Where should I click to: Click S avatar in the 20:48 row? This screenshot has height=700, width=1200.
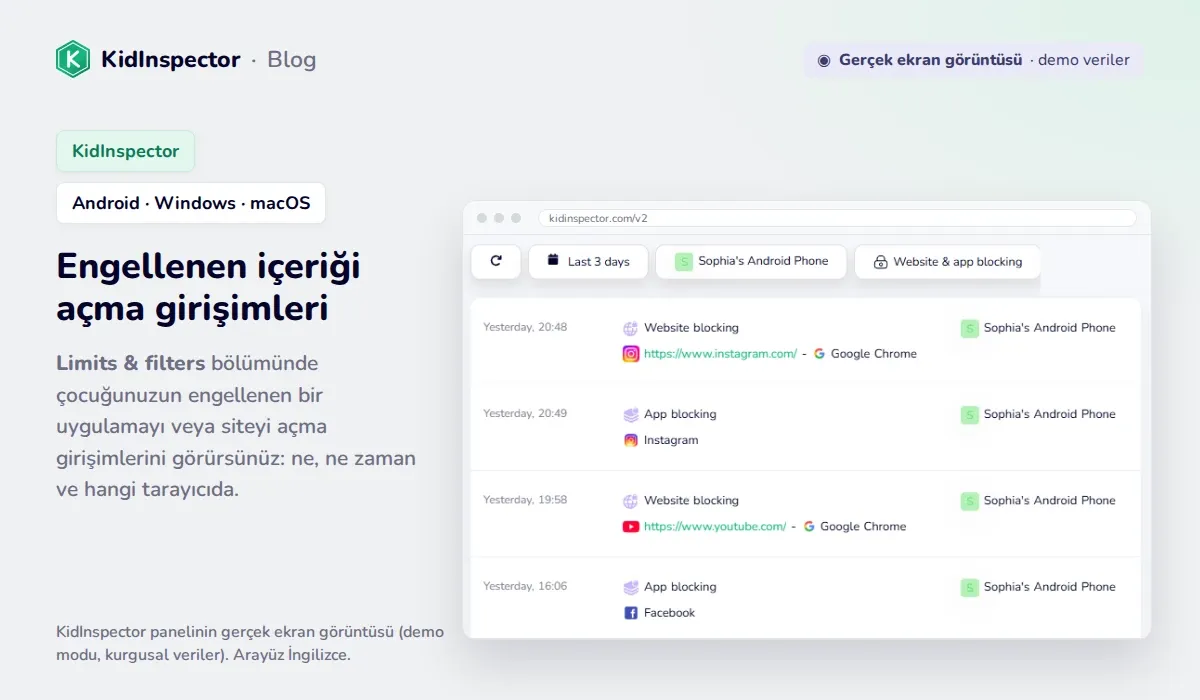969,328
